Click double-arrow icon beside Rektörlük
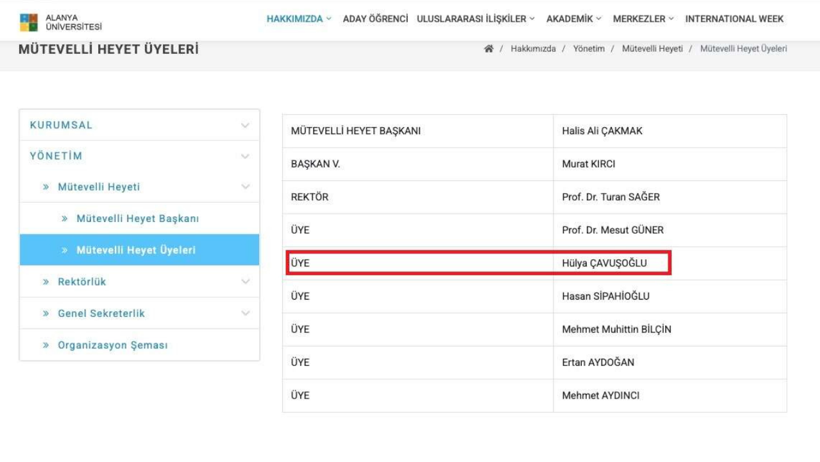Viewport: 820px width, 462px height. pyautogui.click(x=46, y=281)
